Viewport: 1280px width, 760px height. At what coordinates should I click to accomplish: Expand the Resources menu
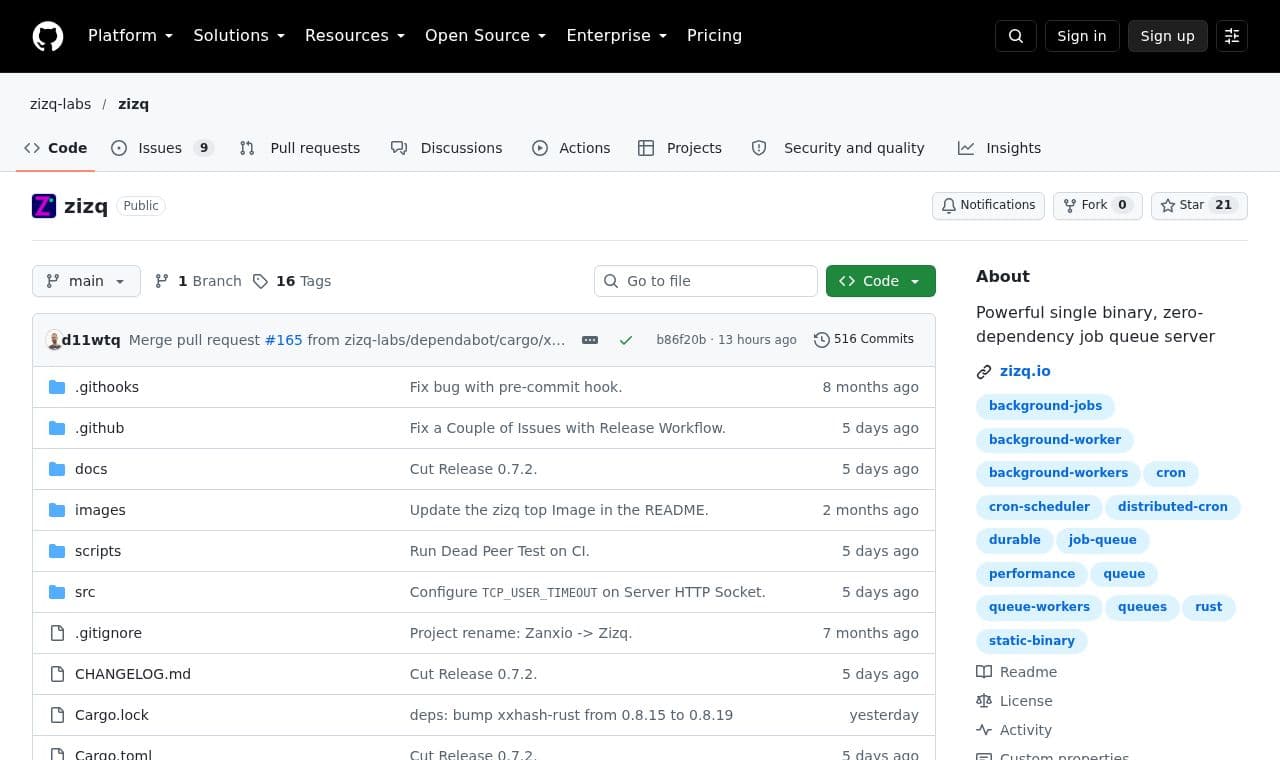click(355, 36)
